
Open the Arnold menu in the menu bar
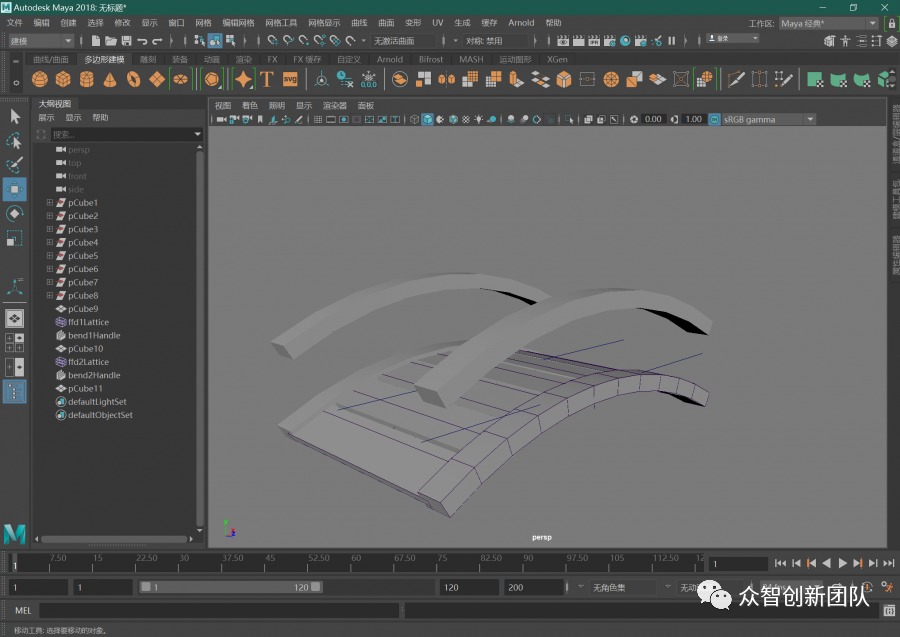(x=521, y=22)
